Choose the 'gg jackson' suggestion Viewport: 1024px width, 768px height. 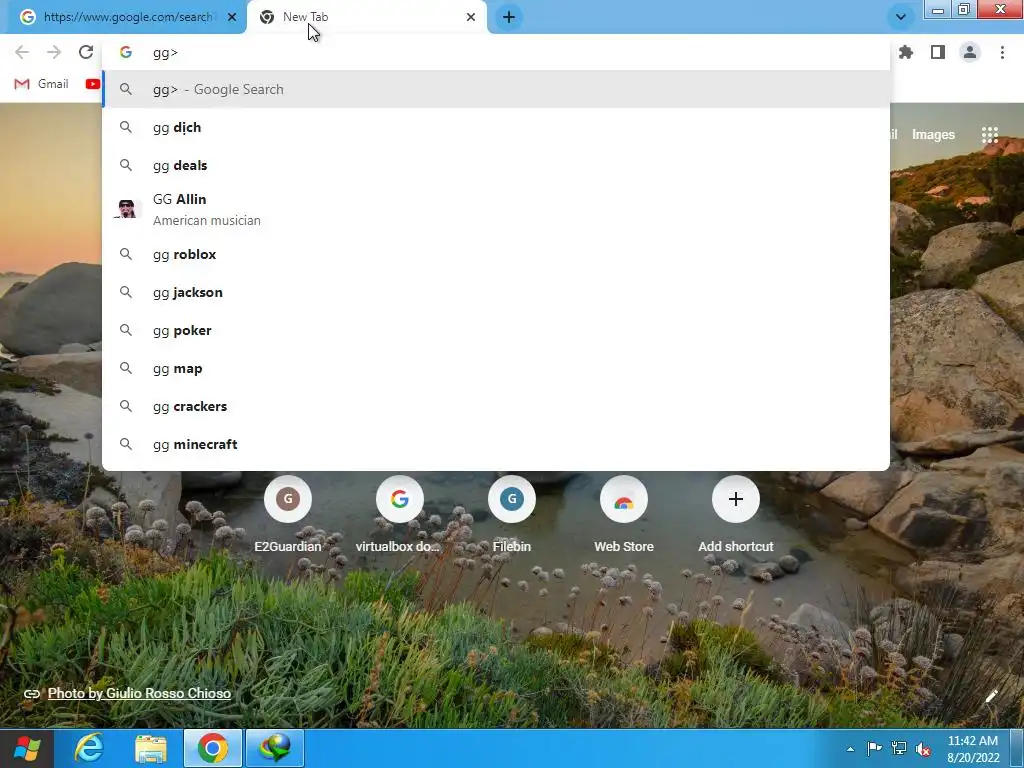click(496, 292)
